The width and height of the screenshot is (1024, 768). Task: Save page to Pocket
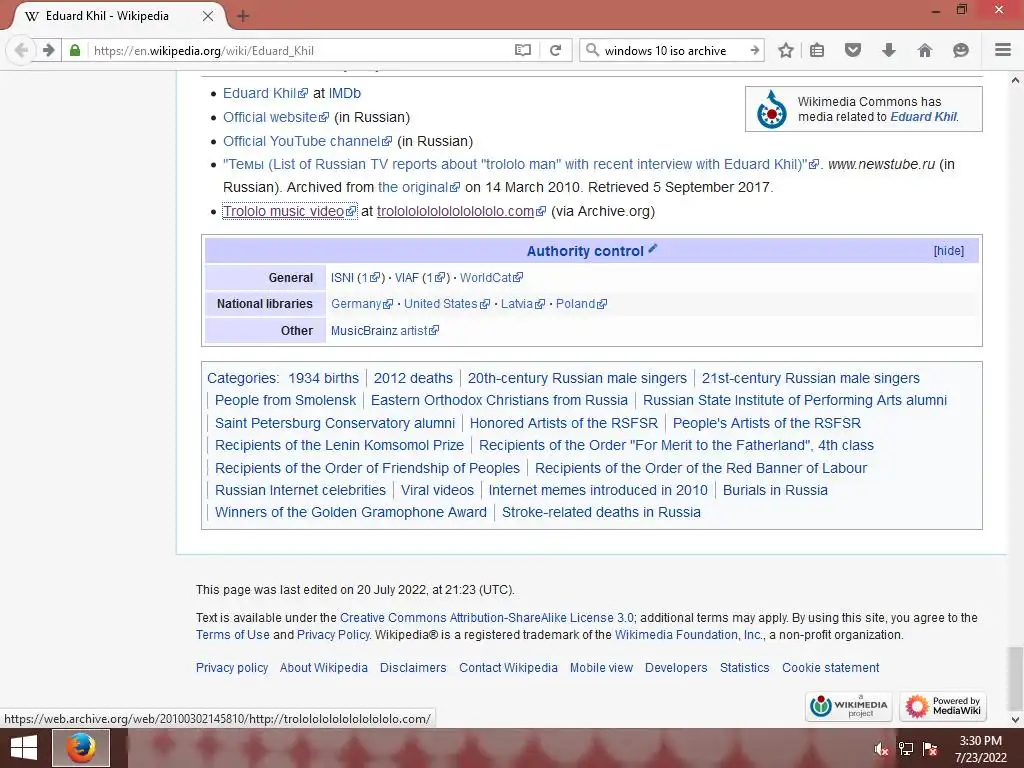coord(853,50)
